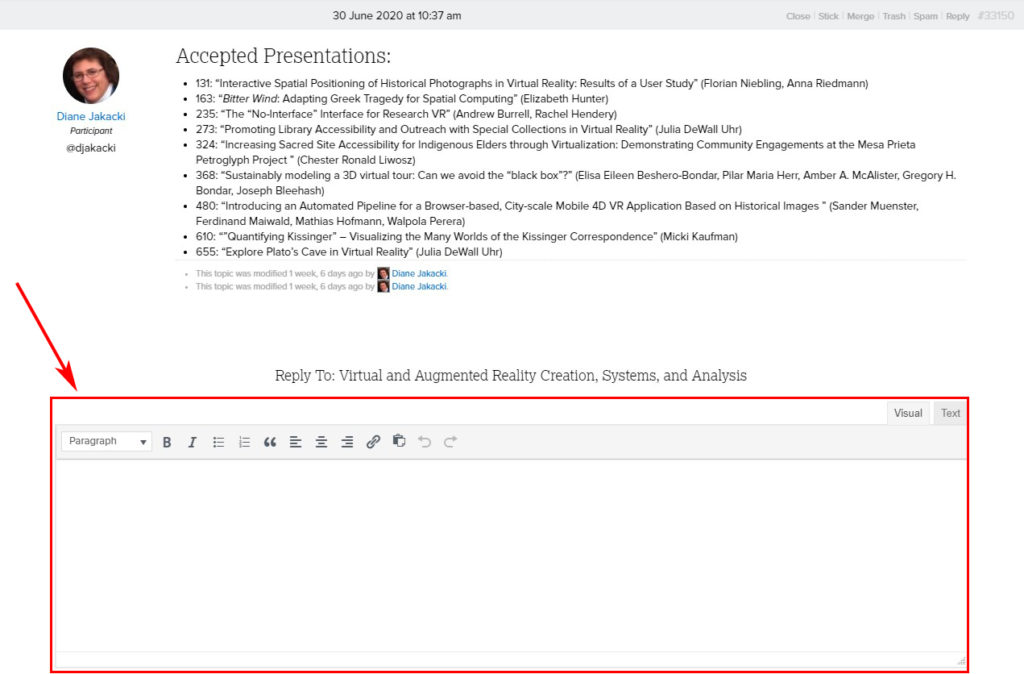Toggle paste-as-text mode
The height and width of the screenshot is (674, 1024).
point(399,441)
